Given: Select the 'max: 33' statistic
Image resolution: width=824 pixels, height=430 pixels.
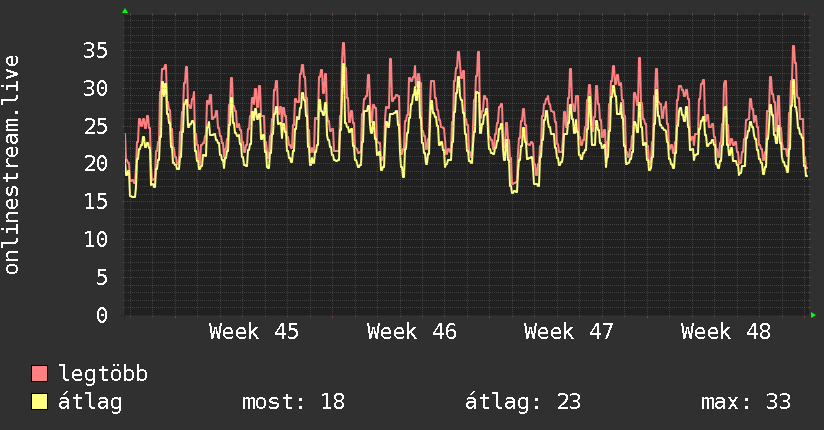Looking at the screenshot, I should [x=746, y=402].
